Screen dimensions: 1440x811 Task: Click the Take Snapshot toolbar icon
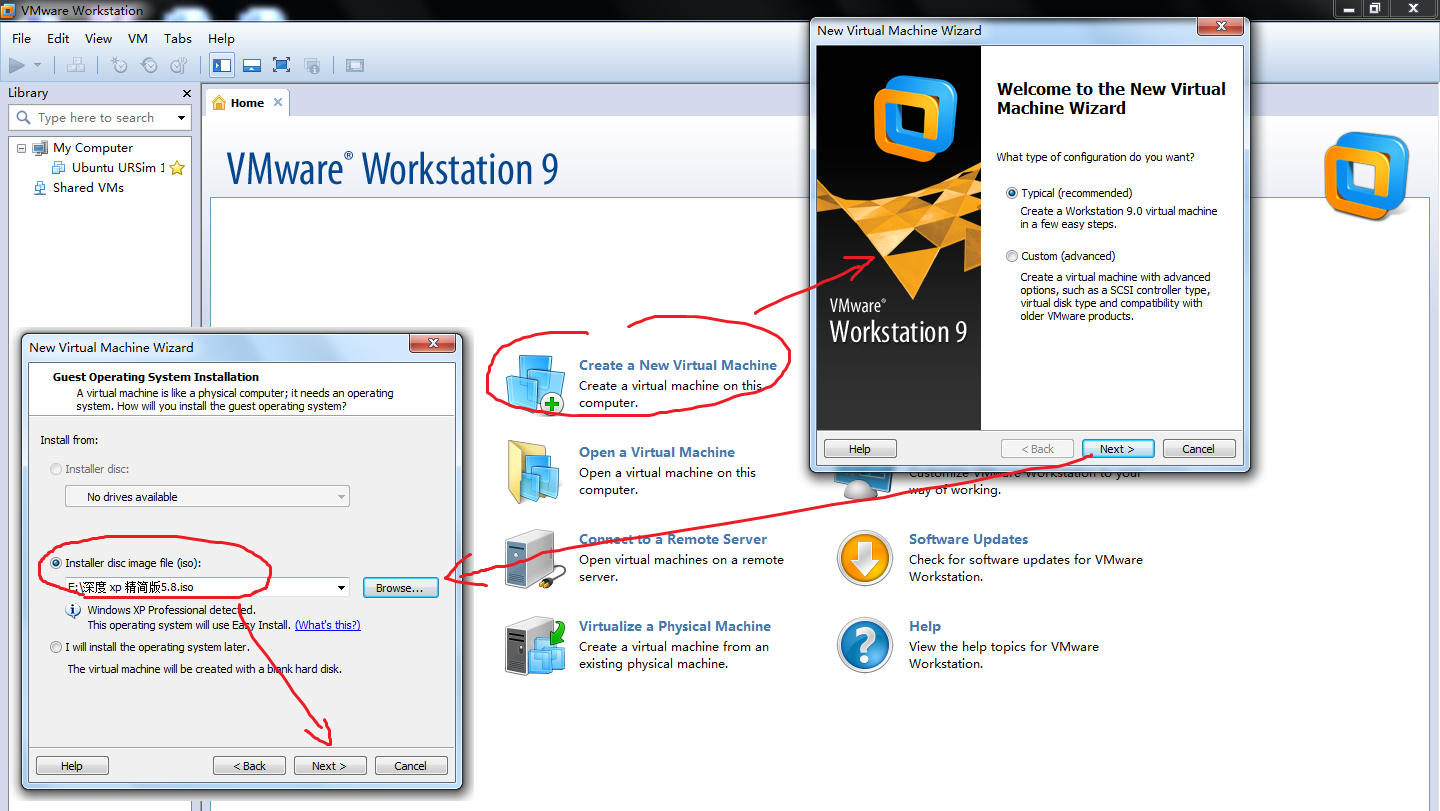[119, 65]
